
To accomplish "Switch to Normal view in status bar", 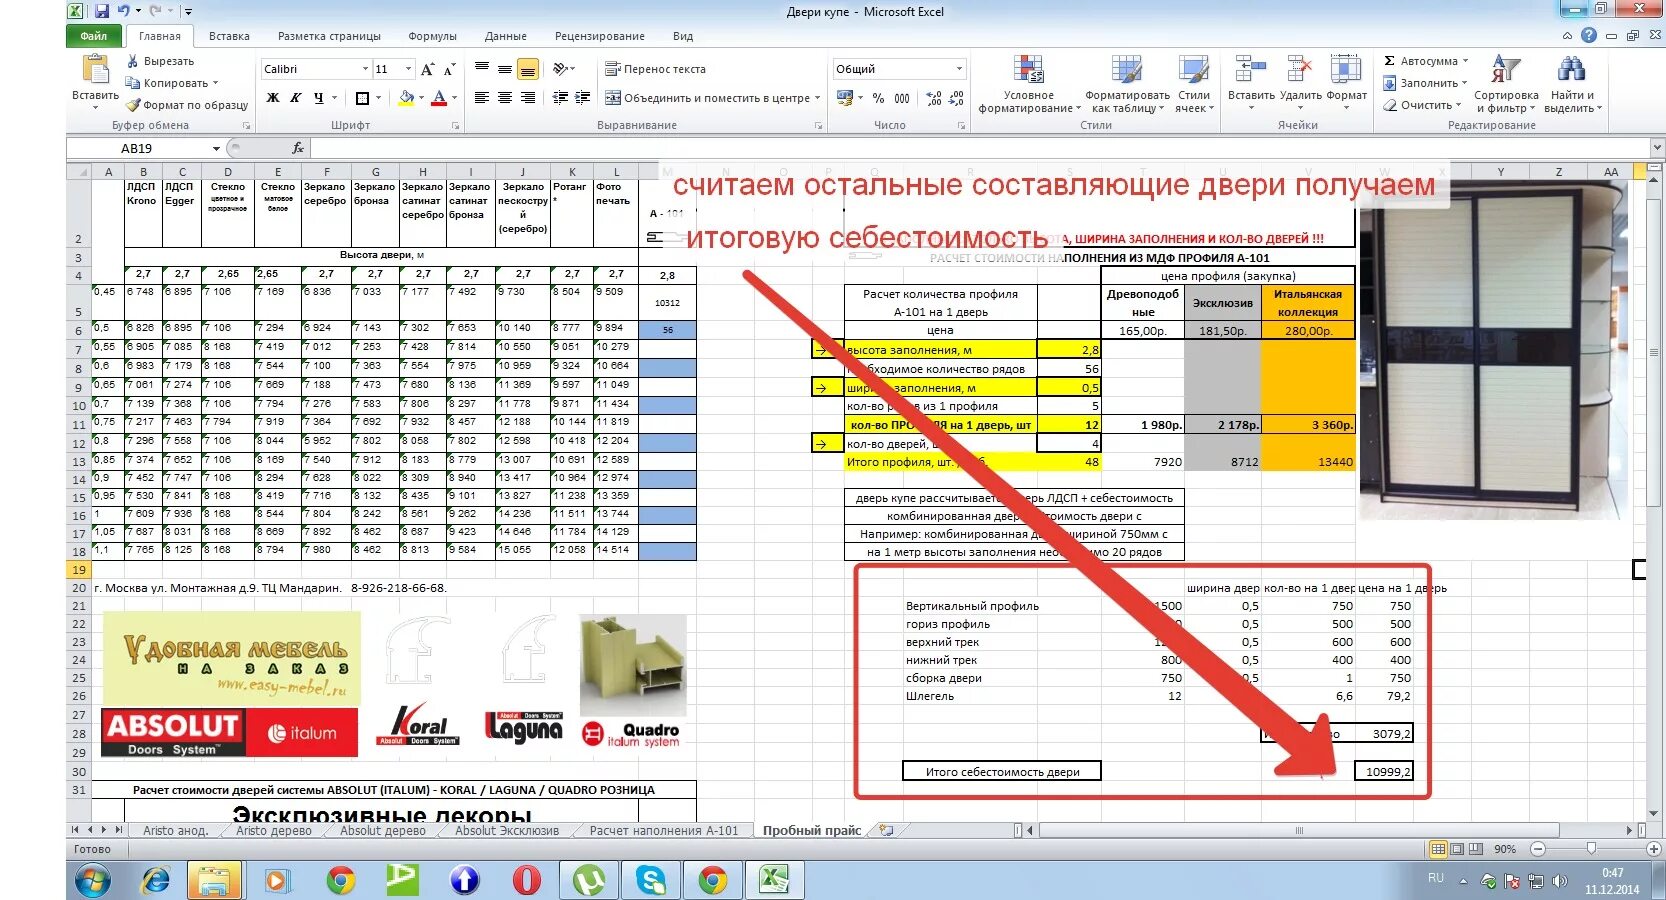I will coord(1438,849).
